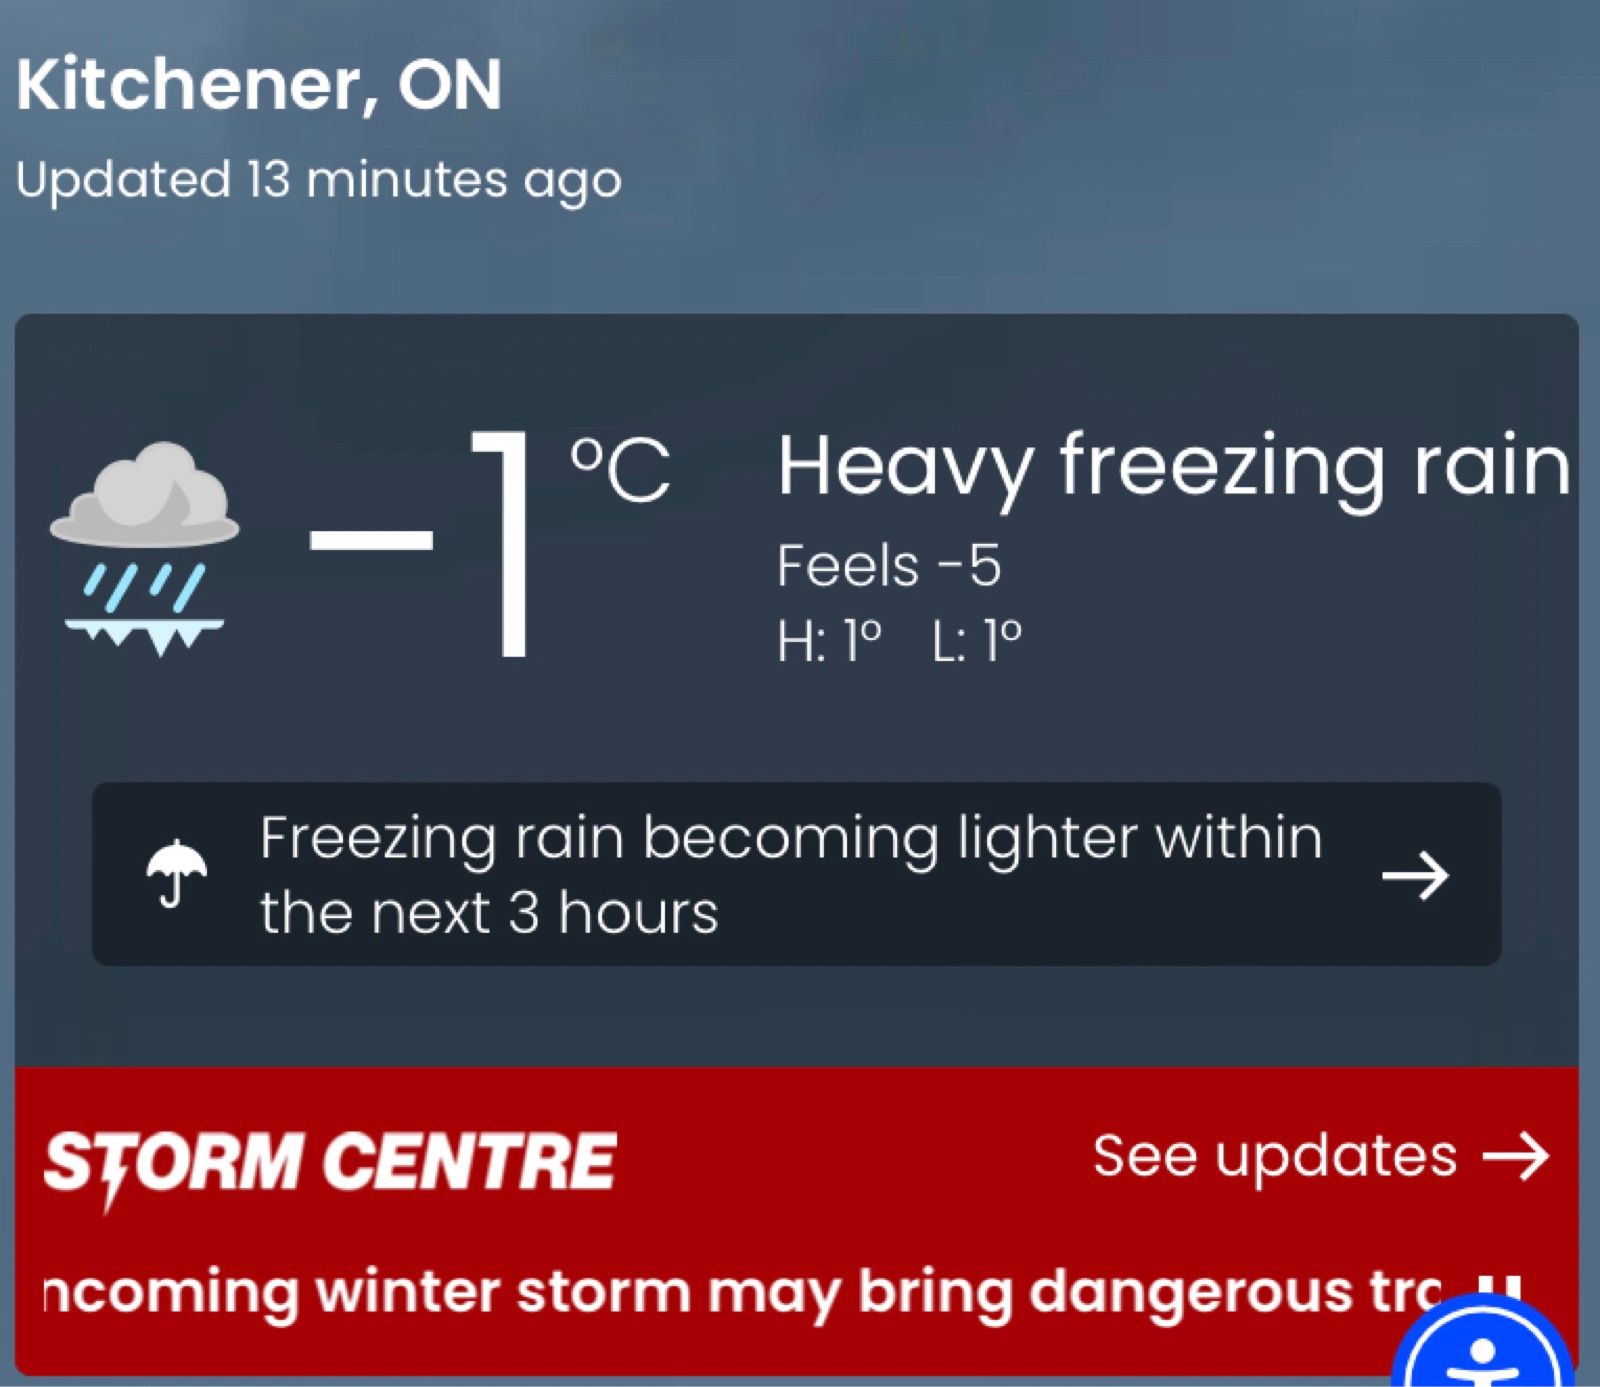Tap the daily low 'L: 1°' value
Image resolution: width=1600 pixels, height=1387 pixels.
(977, 641)
